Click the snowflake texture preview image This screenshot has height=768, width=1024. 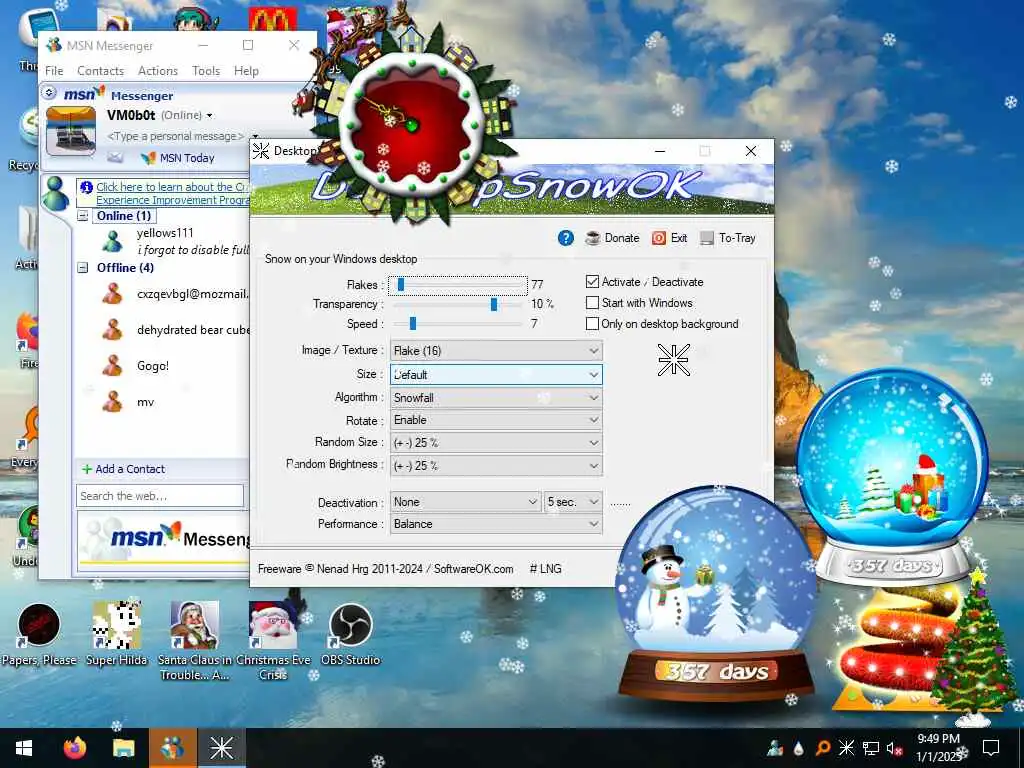[673, 360]
